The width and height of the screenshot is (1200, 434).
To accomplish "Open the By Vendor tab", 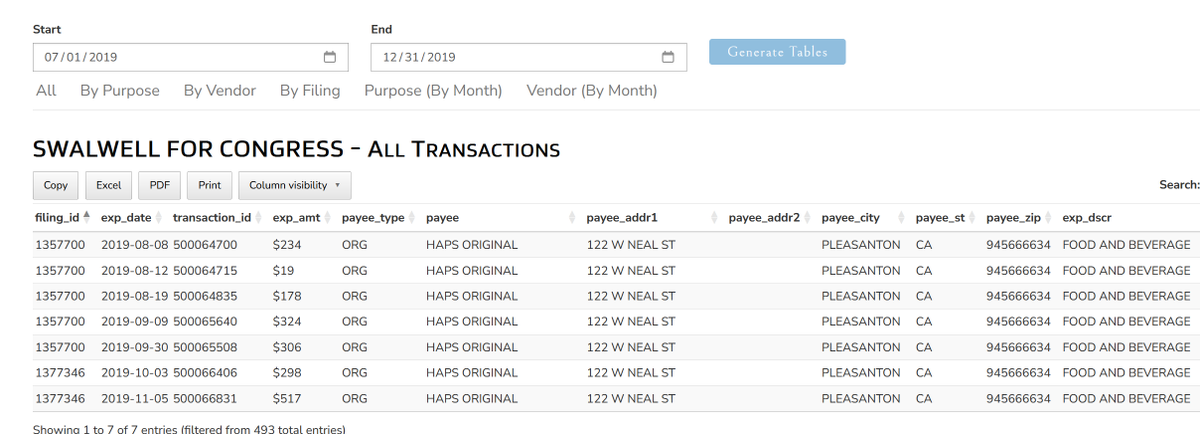I will [x=220, y=90].
